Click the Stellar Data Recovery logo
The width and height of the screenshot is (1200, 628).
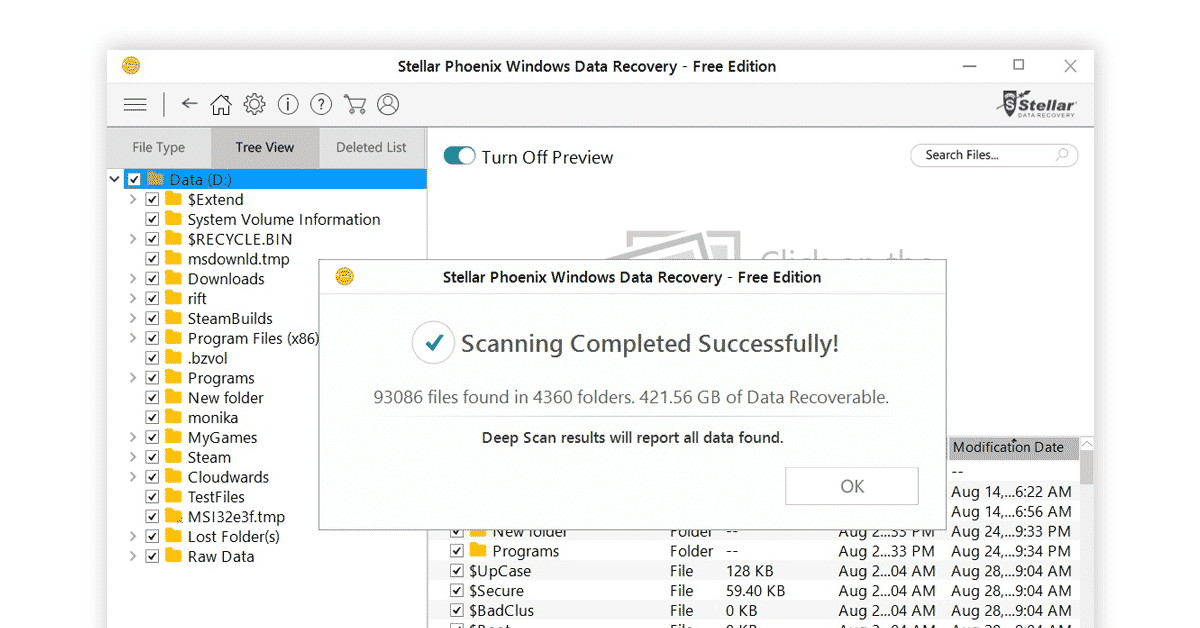pos(1038,103)
